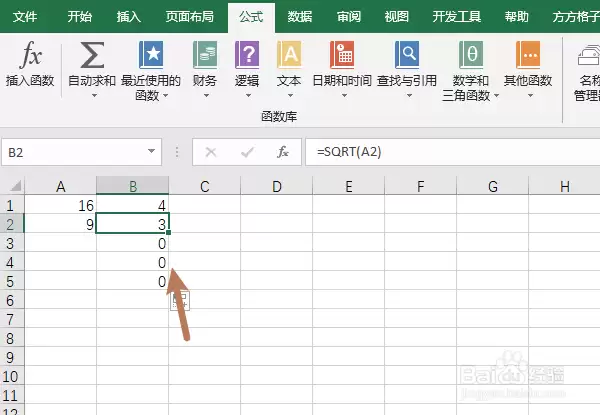Viewport: 600px width, 415px height.
Task: Select row 1 header
Action: [11, 205]
